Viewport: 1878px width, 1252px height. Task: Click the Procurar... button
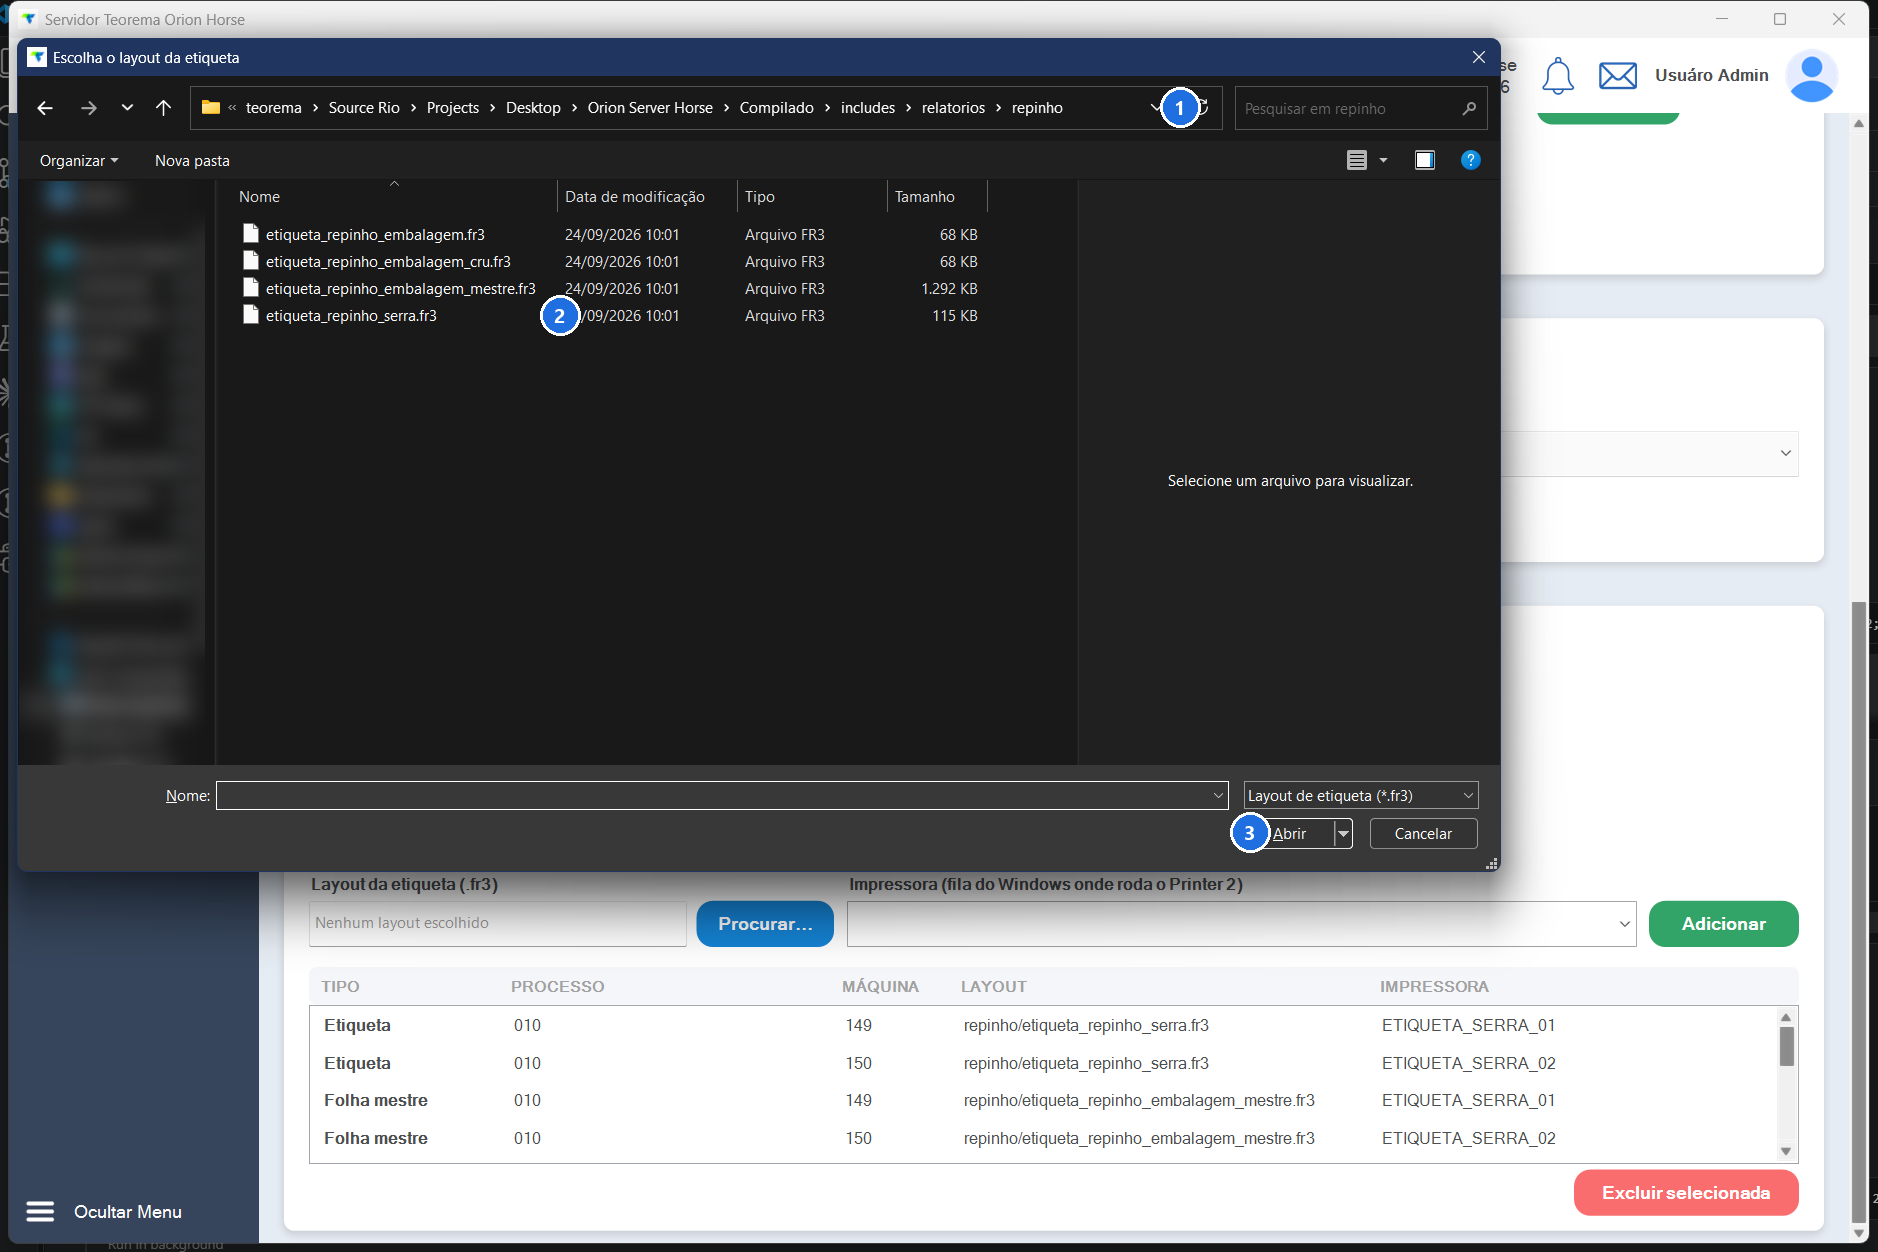(x=765, y=924)
